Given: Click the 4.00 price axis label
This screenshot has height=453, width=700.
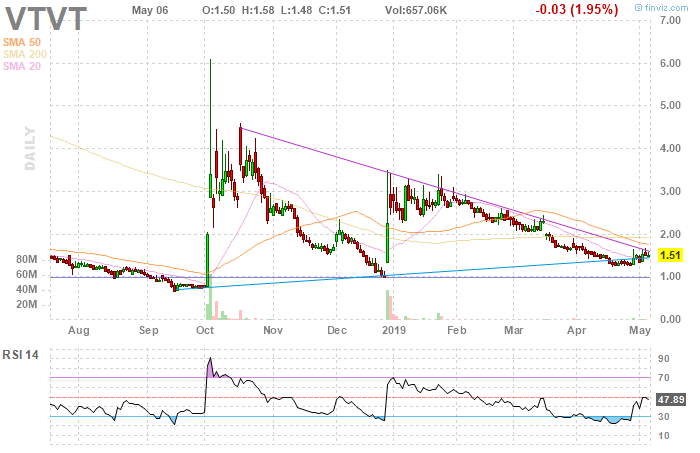Looking at the screenshot, I should pos(671,148).
